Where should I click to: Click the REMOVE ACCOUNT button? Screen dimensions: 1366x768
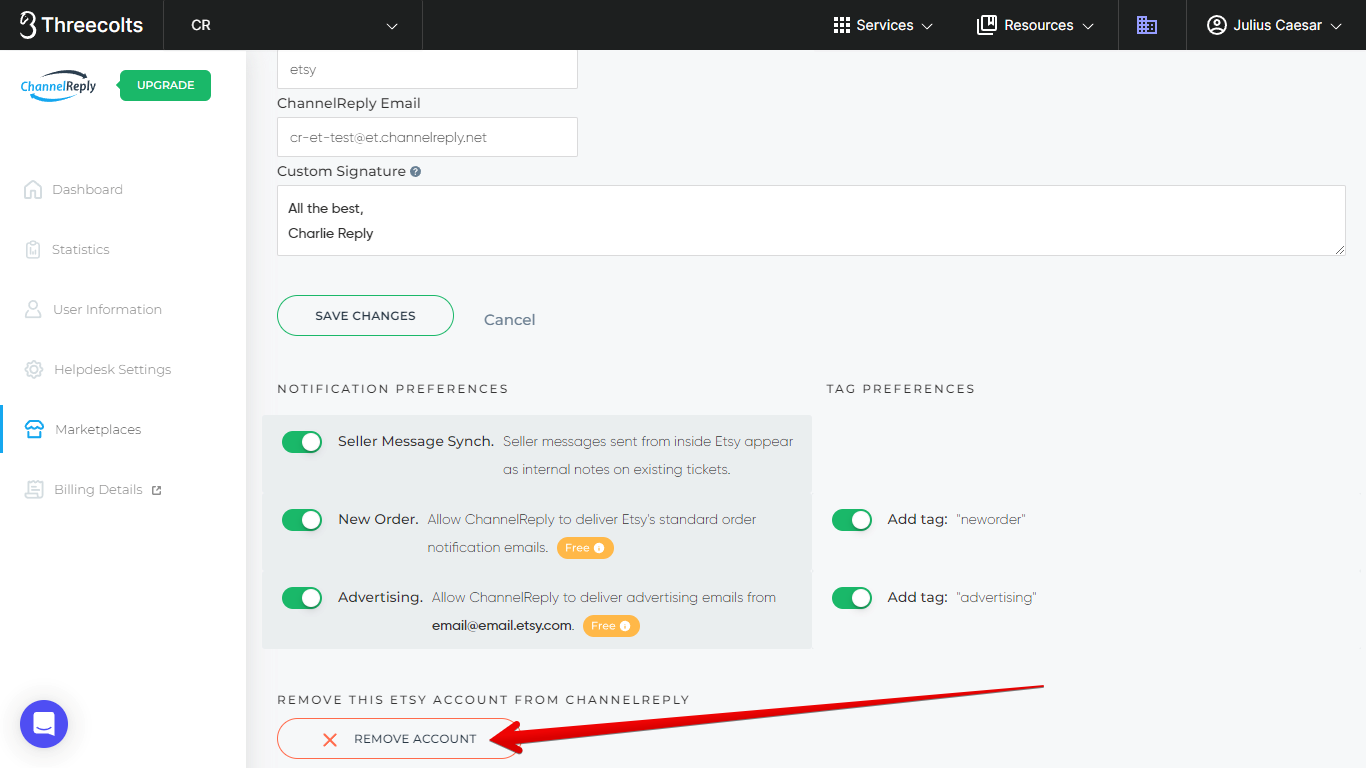tap(399, 739)
